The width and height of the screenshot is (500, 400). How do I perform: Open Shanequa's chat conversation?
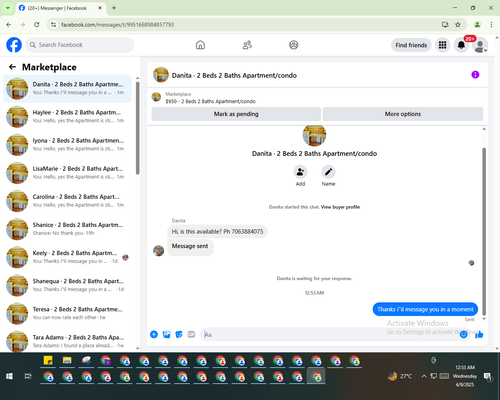67,285
